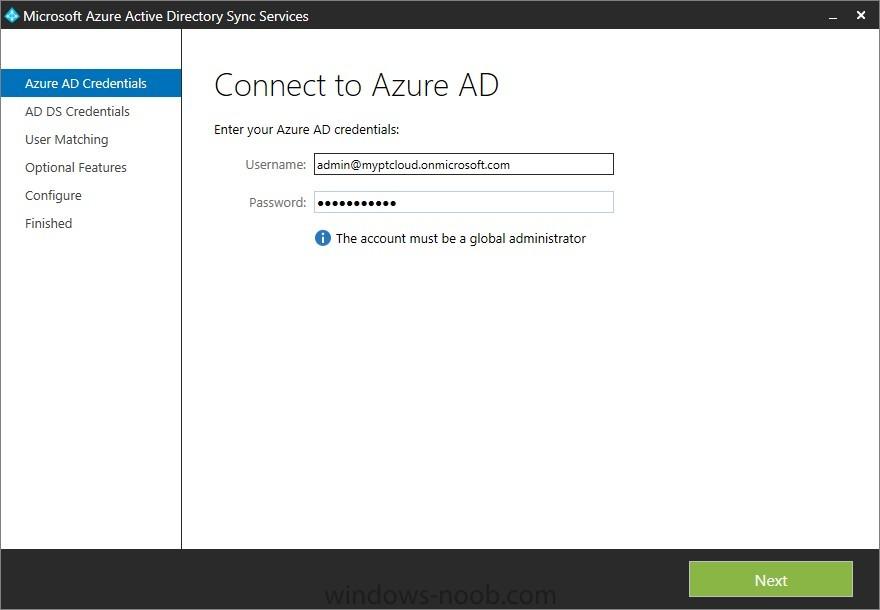
Task: Click 'The account must be a global administrator' text
Action: coord(461,239)
